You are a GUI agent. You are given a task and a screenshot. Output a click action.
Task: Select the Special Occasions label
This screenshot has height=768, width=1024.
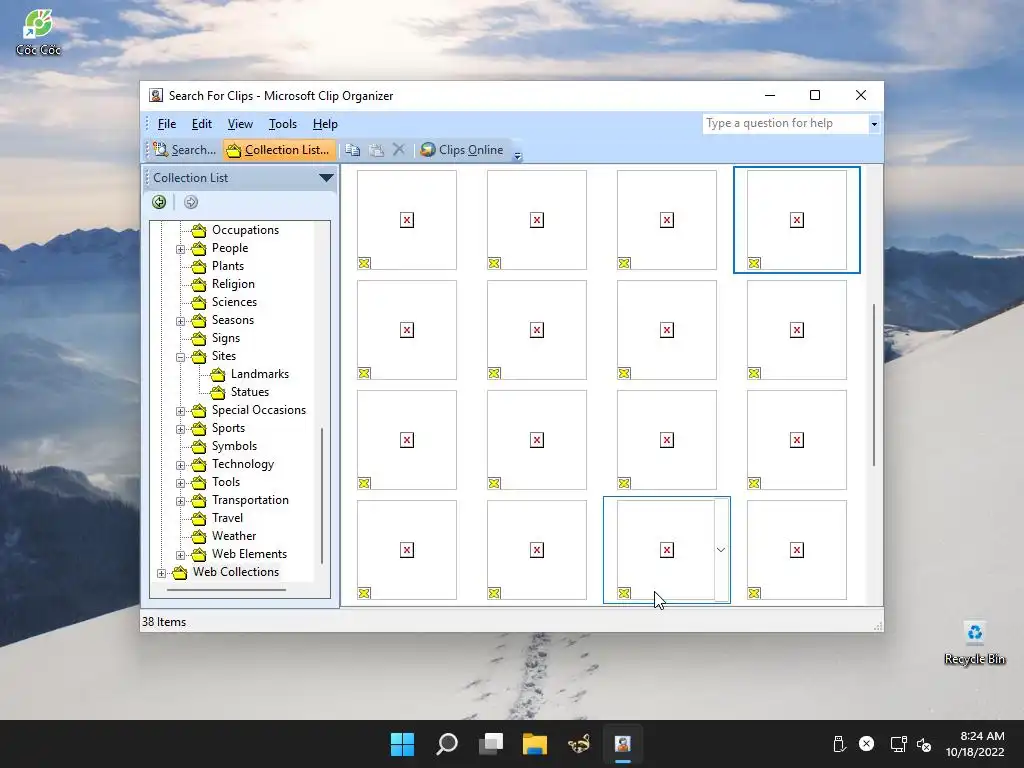point(259,410)
